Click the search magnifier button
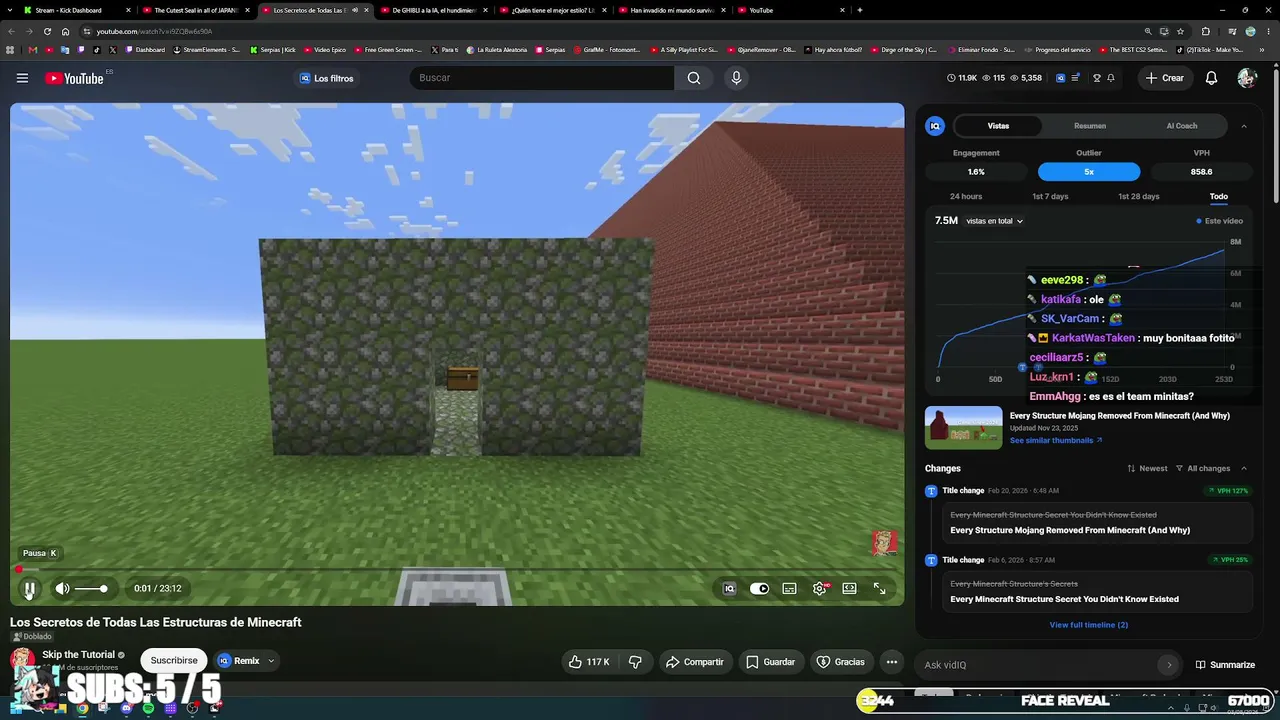The width and height of the screenshot is (1280, 720). [694, 78]
